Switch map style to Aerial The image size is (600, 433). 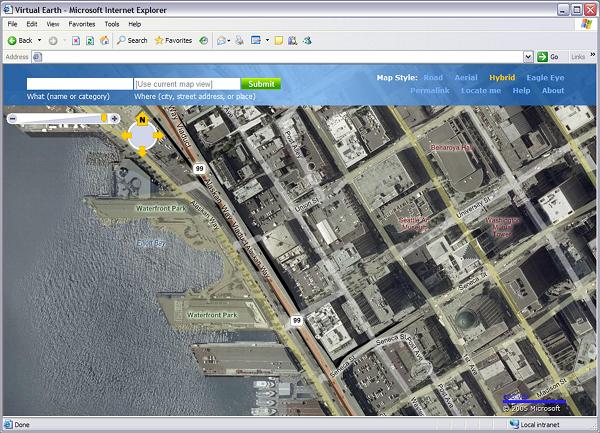[x=466, y=78]
